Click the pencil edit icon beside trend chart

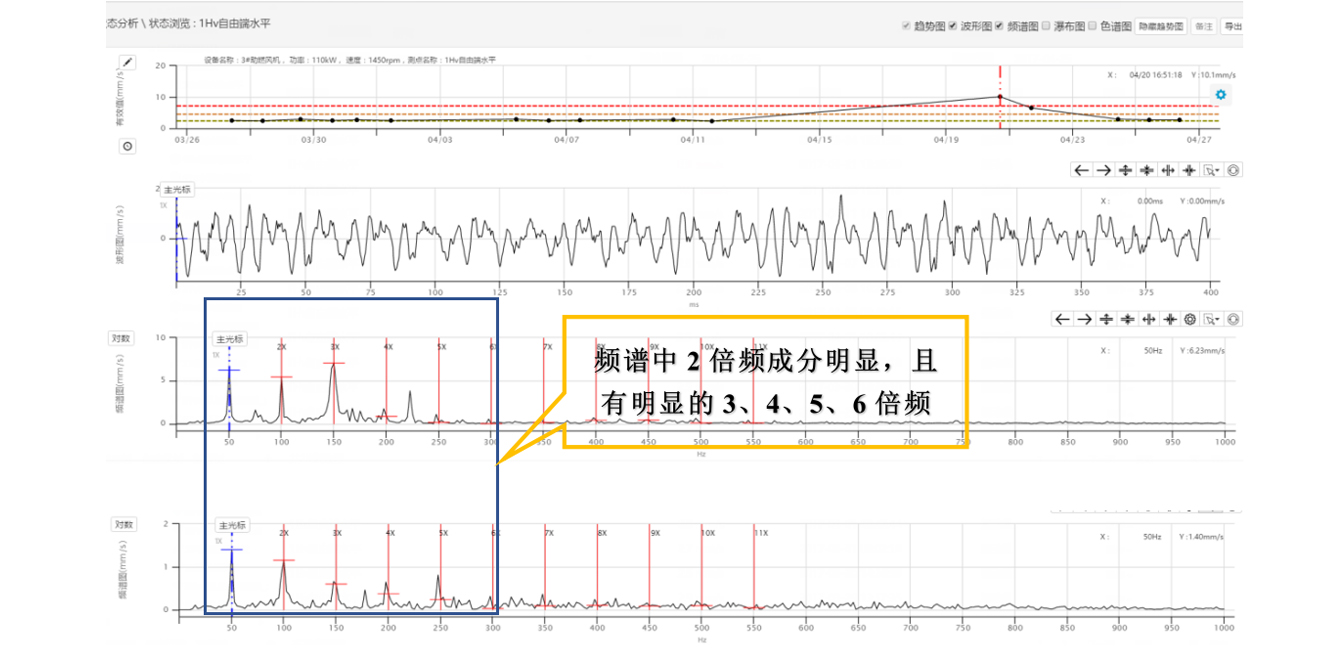click(127, 62)
